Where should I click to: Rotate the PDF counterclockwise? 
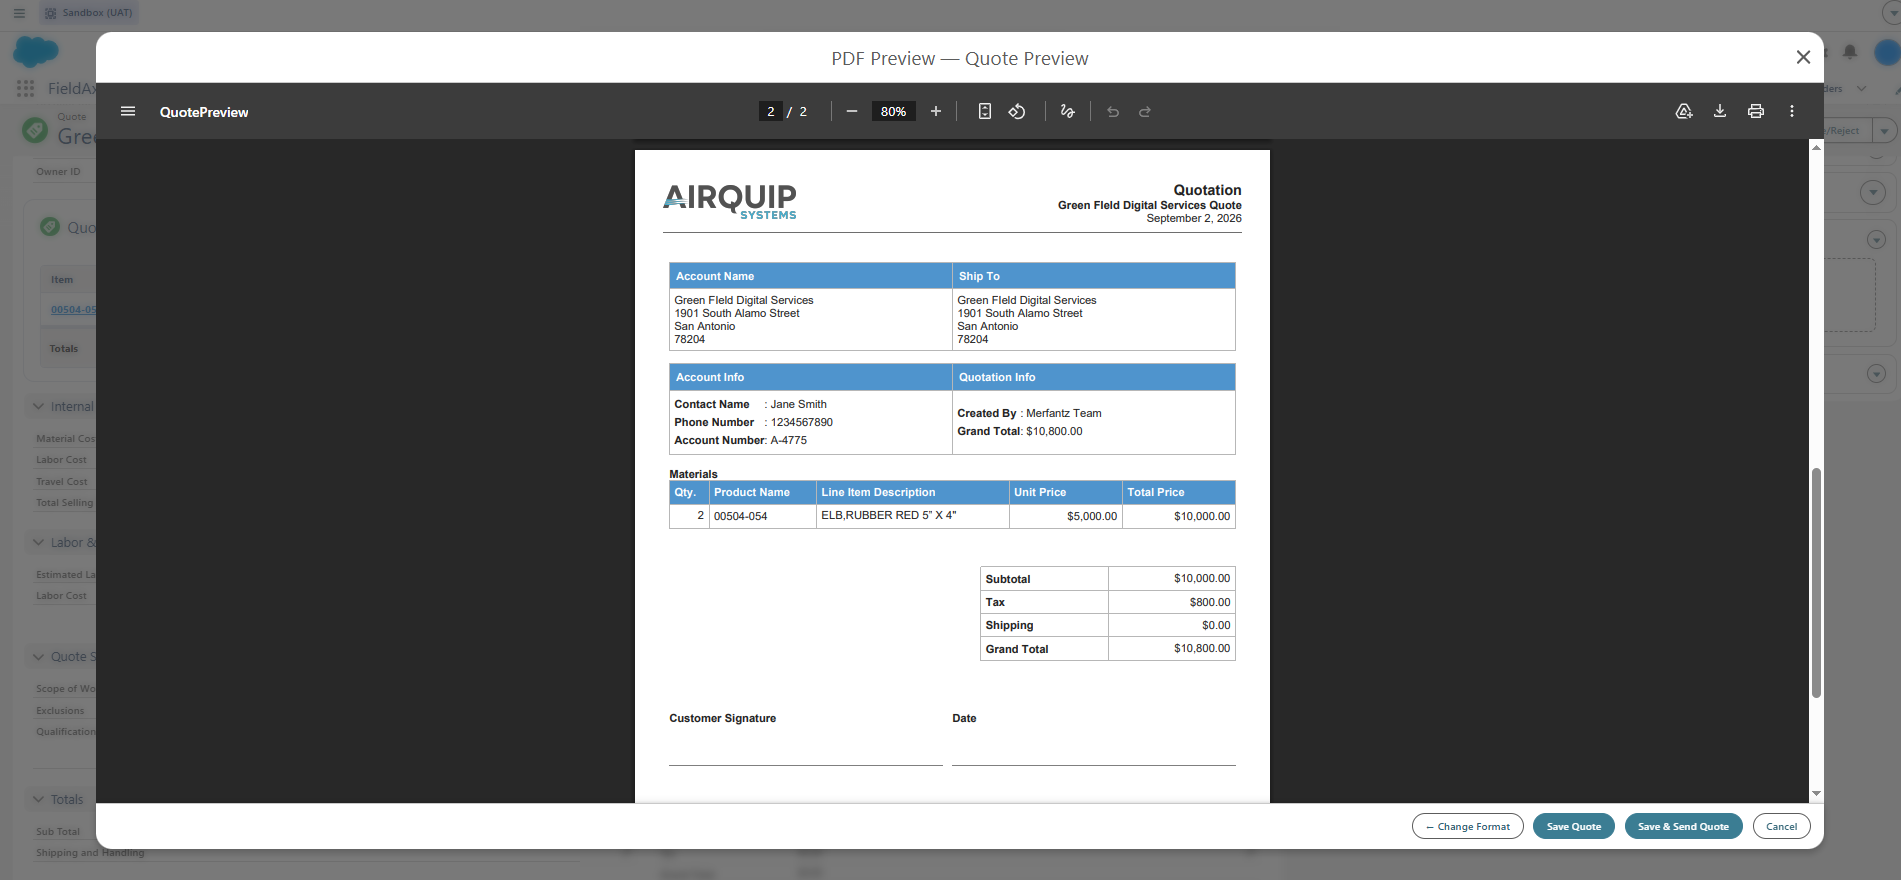click(x=1017, y=111)
